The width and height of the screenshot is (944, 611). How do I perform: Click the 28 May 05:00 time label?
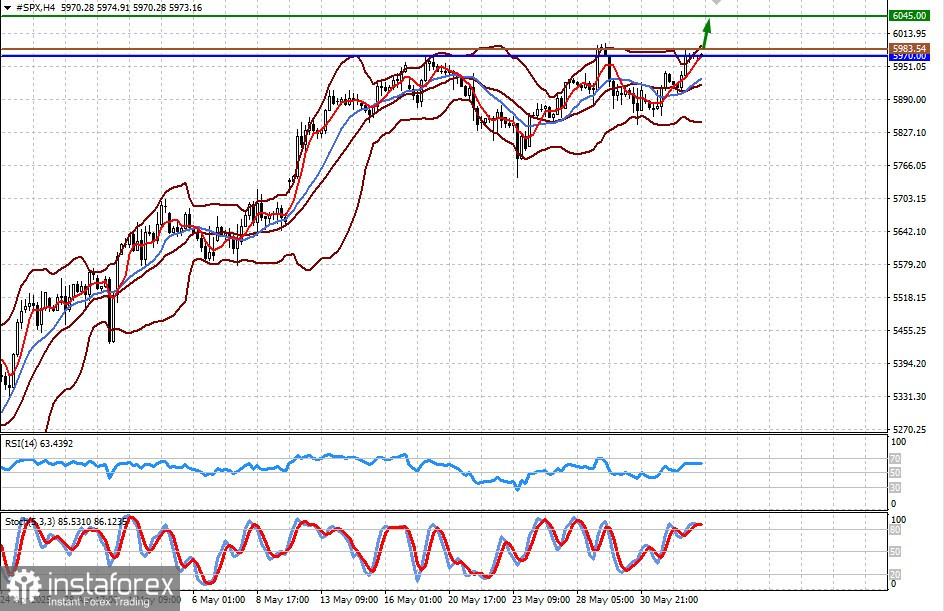[x=605, y=600]
